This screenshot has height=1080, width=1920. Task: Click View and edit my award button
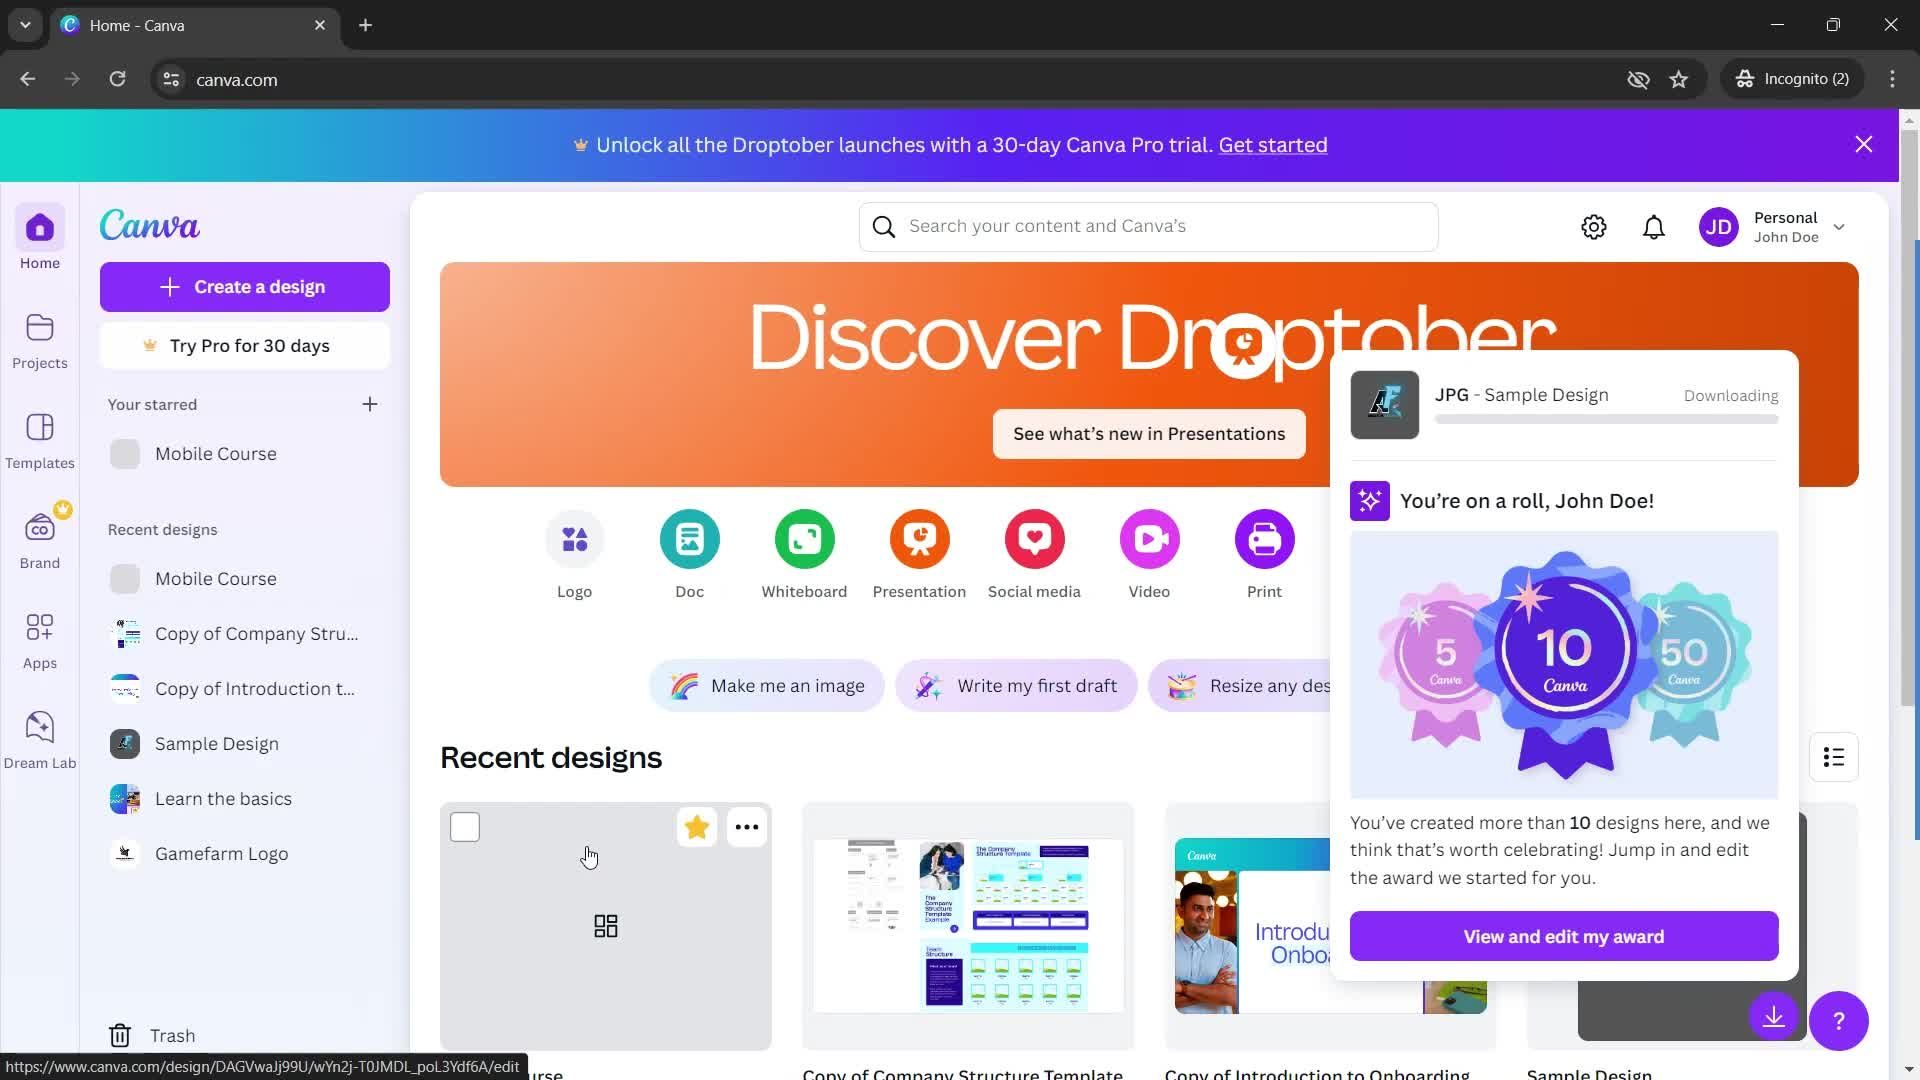pyautogui.click(x=1565, y=936)
